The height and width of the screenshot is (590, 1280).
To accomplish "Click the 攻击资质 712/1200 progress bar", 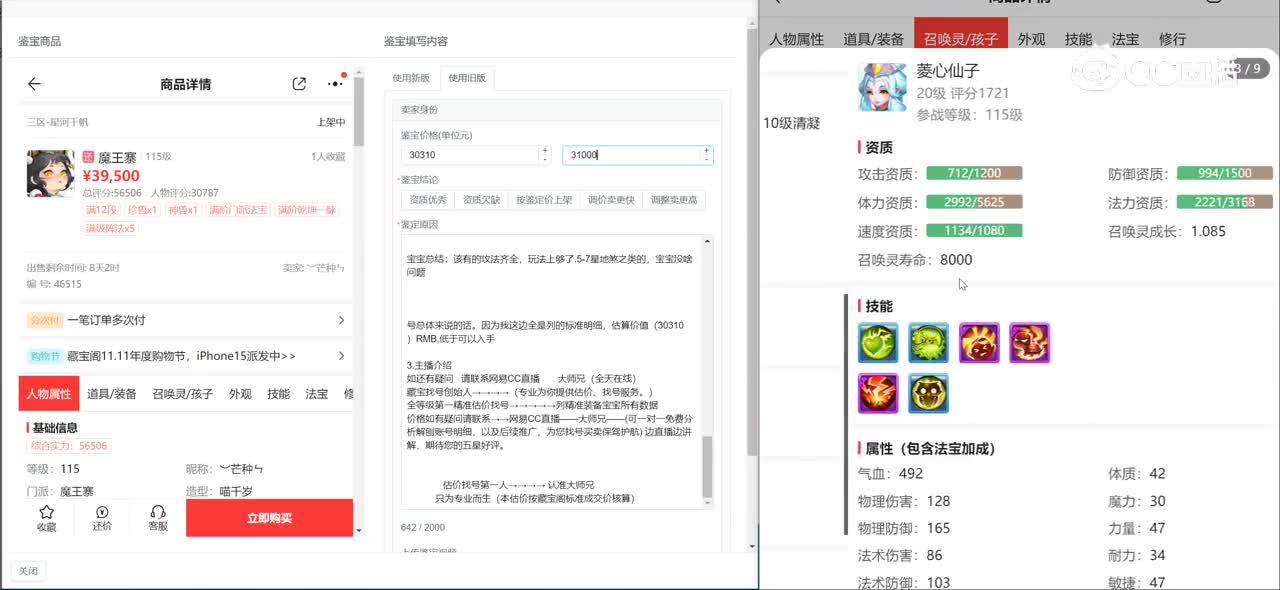I will 974,173.
